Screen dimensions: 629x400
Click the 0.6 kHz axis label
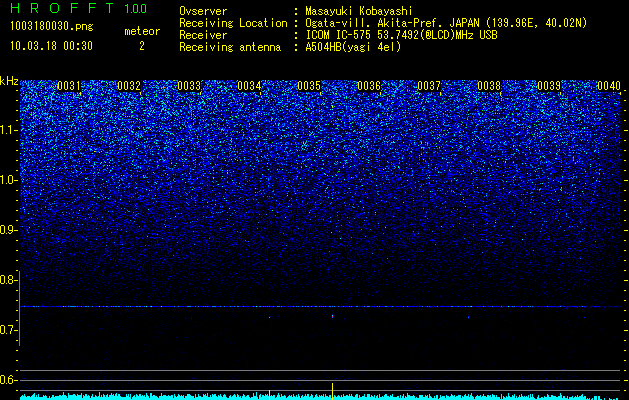(x=8, y=380)
